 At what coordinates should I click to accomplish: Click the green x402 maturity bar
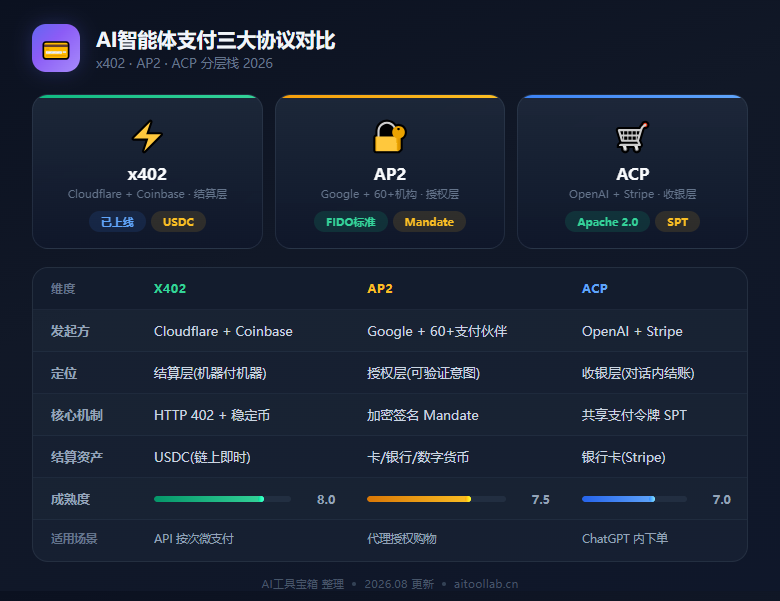tap(222, 499)
